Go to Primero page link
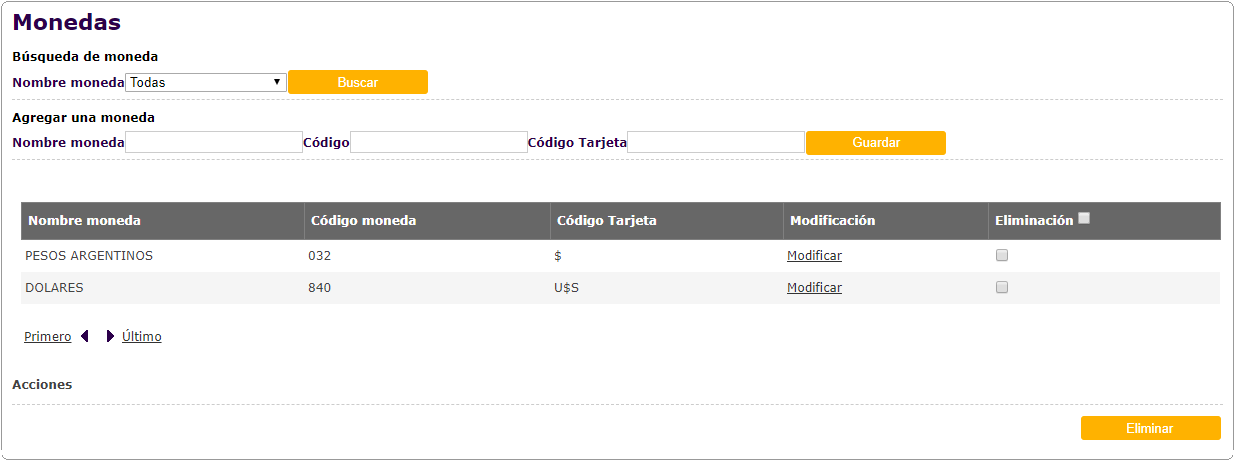 48,337
